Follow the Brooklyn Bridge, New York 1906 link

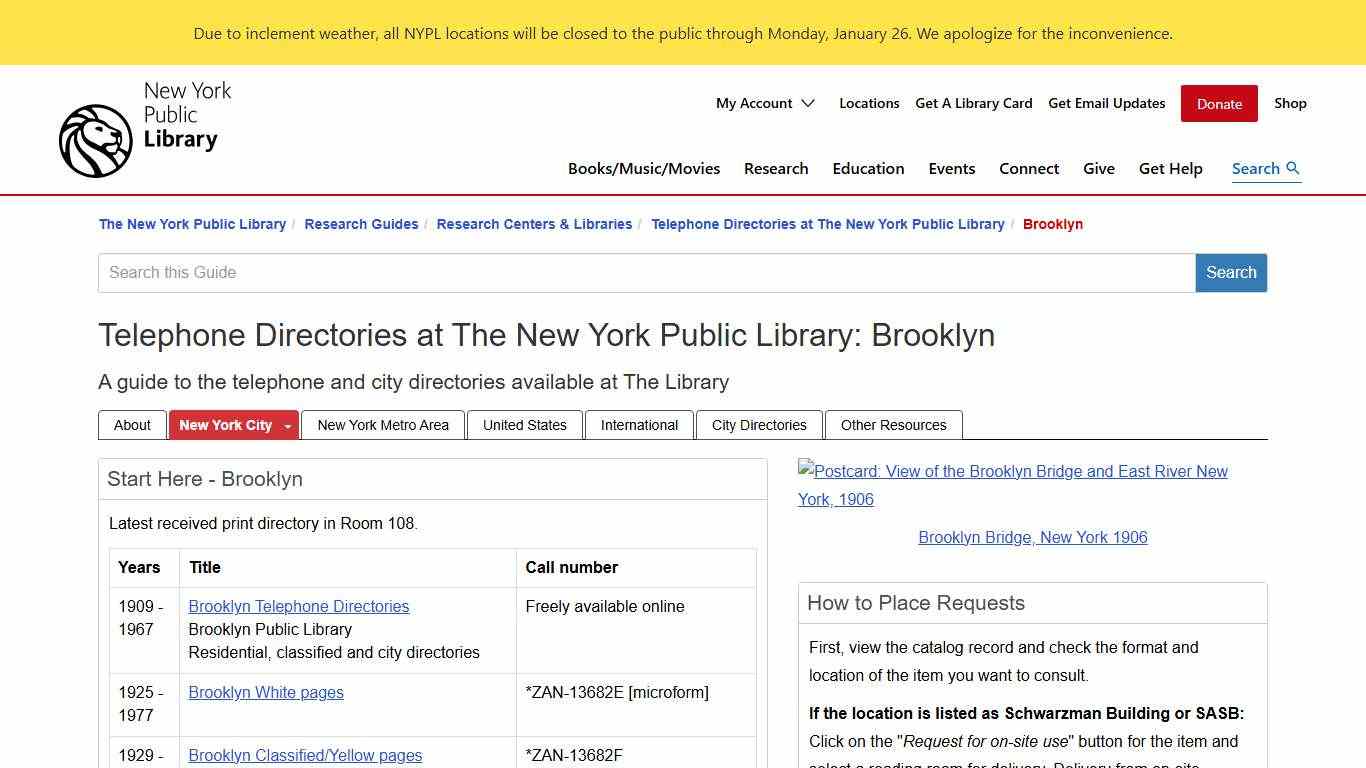(x=1033, y=537)
